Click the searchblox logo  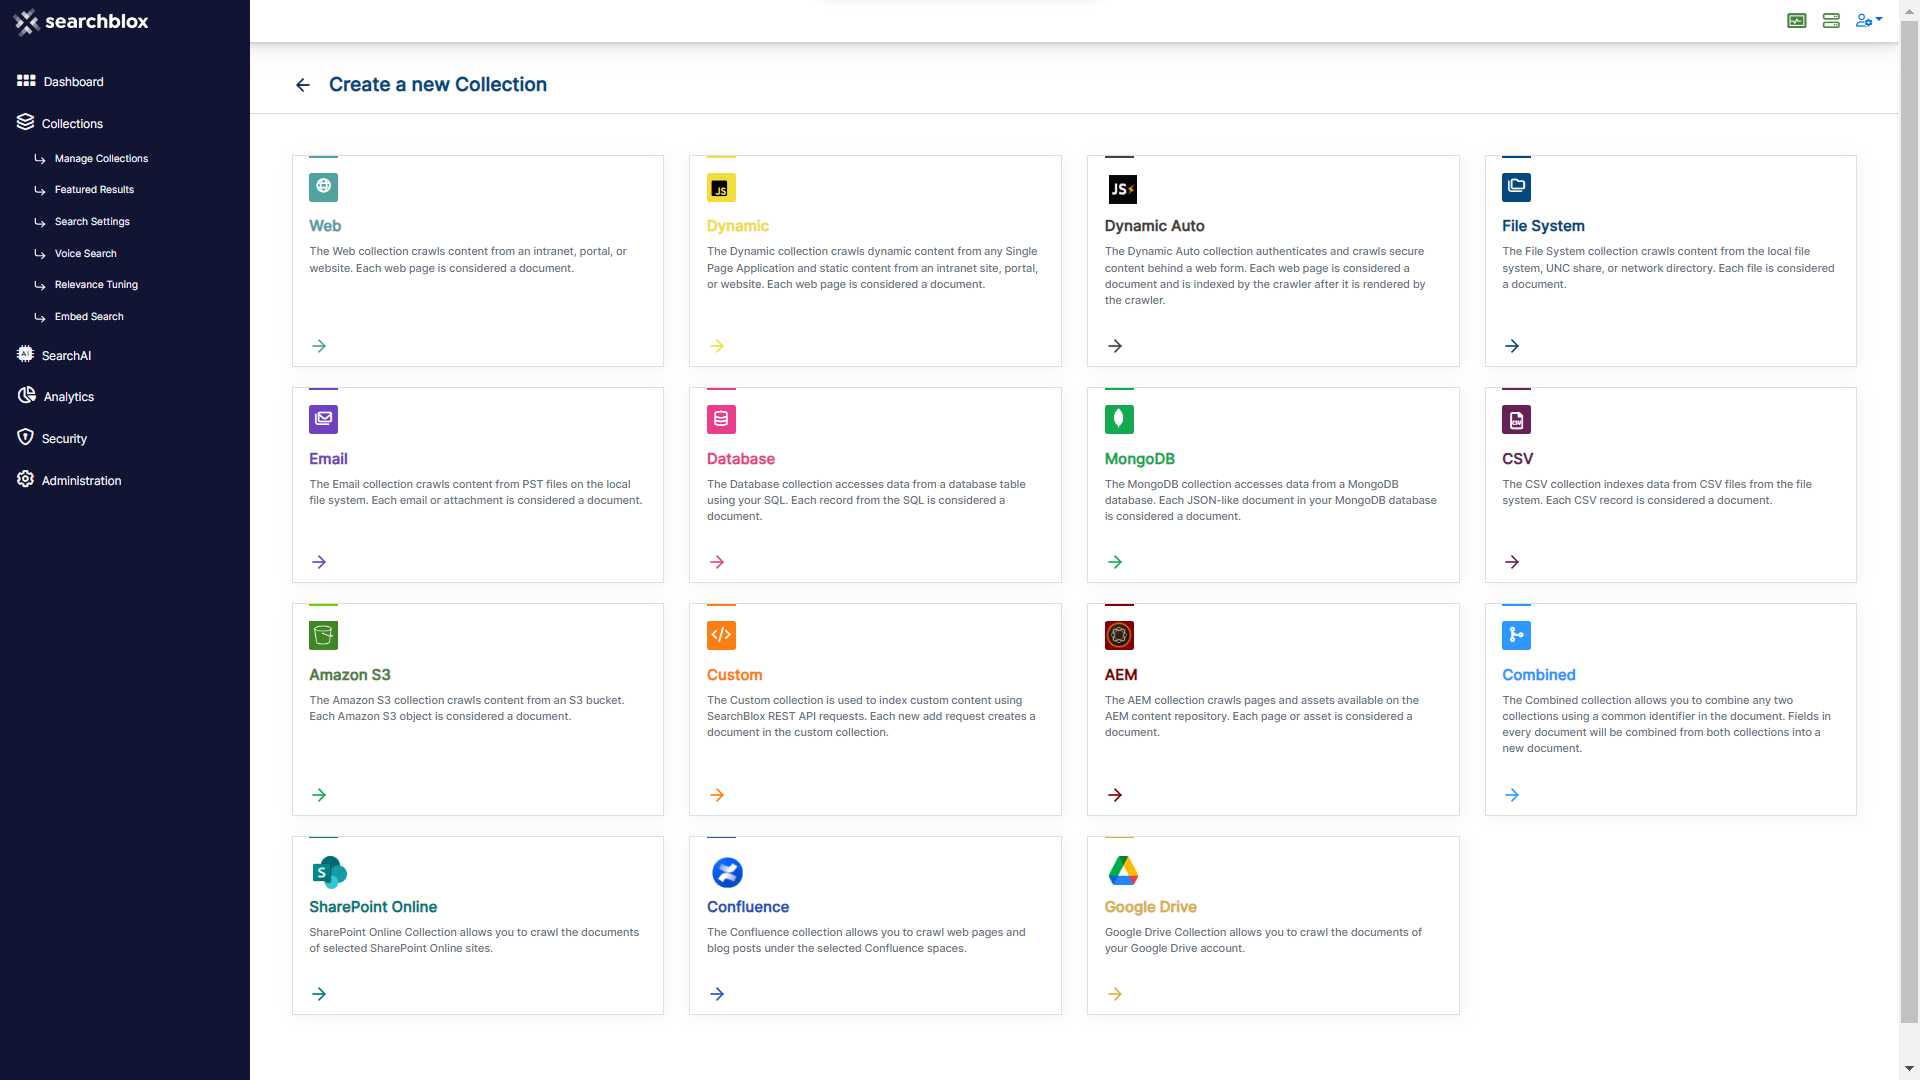click(82, 21)
